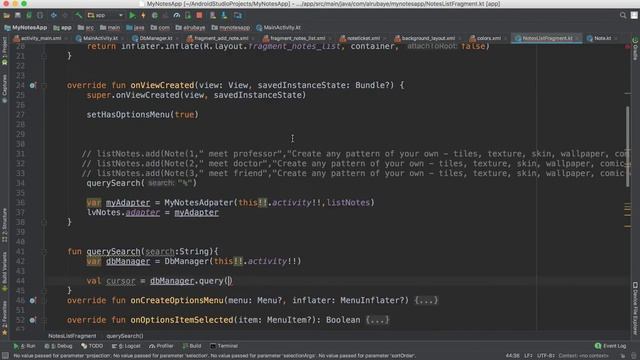The width and height of the screenshot is (640, 360).
Task: Click the java folder breadcrumb
Action: (x=136, y=28)
